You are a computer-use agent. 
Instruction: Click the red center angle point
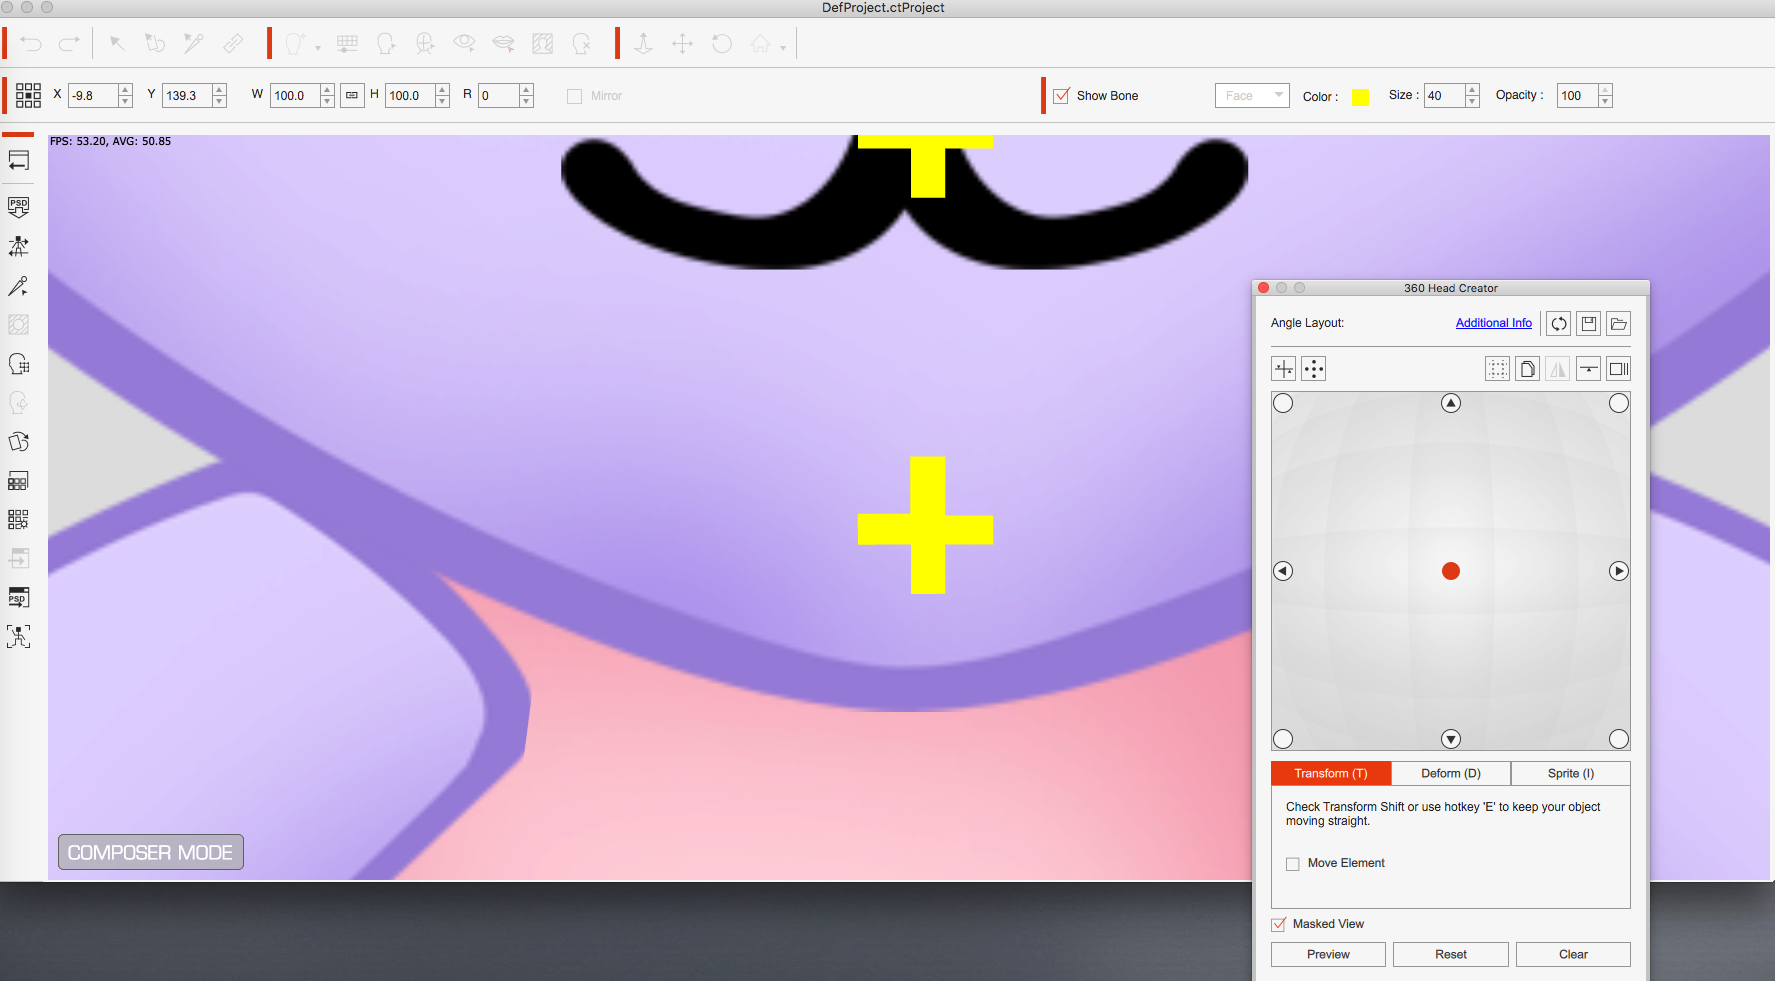(x=1451, y=571)
